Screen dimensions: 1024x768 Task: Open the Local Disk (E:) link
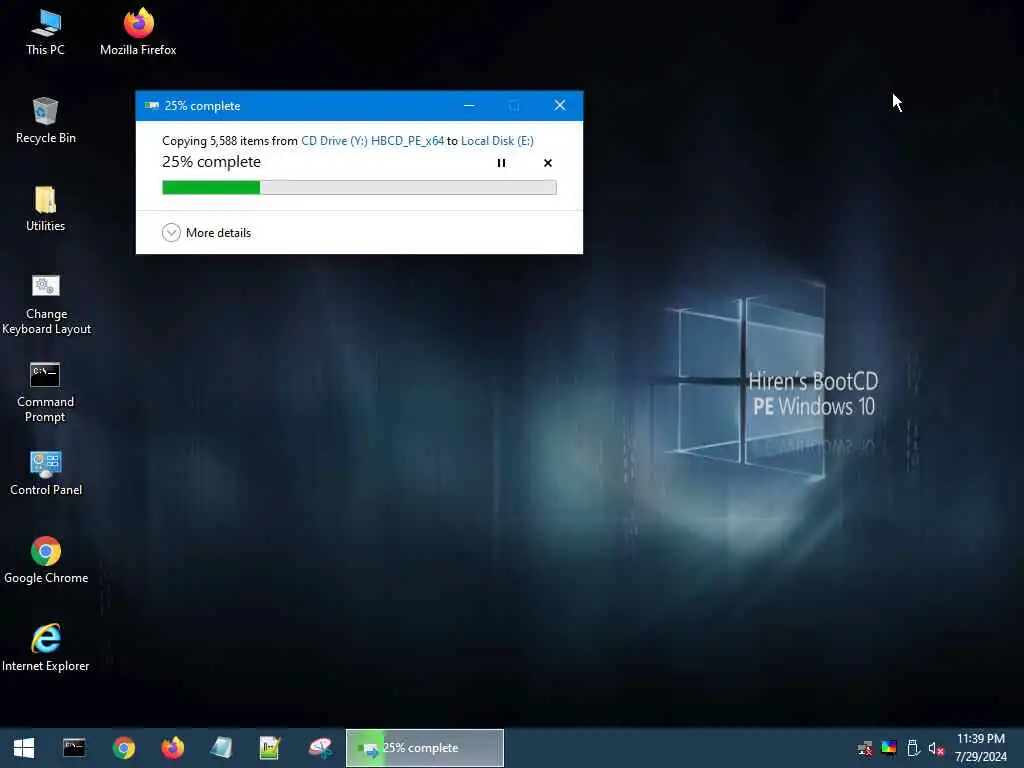[497, 140]
